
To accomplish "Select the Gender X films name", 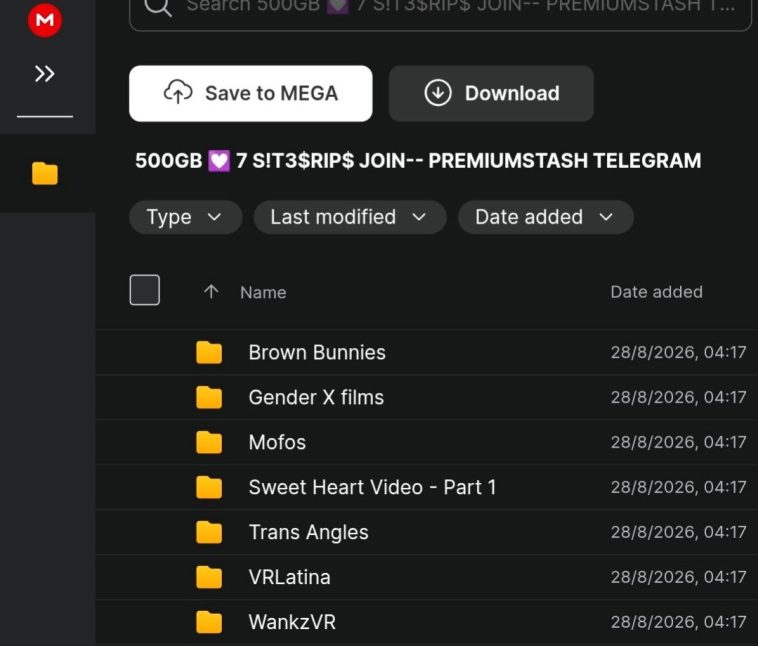I will click(316, 397).
